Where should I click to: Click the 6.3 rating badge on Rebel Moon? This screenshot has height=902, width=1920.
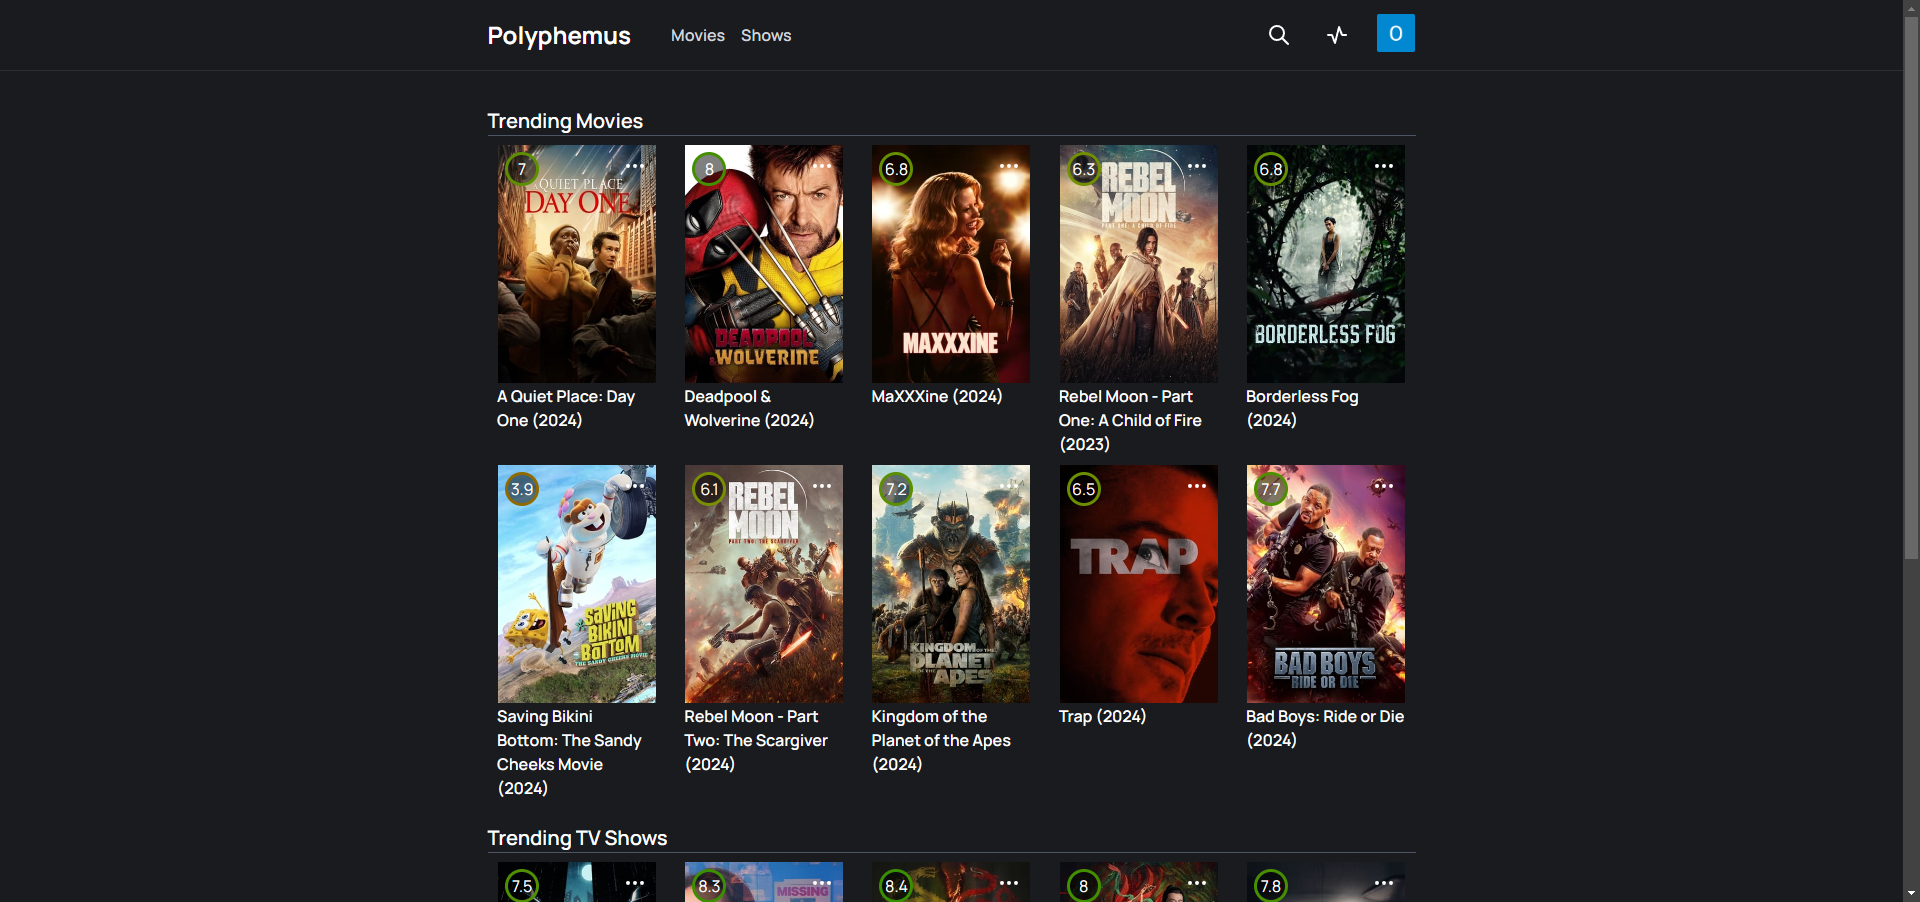[x=1084, y=169]
